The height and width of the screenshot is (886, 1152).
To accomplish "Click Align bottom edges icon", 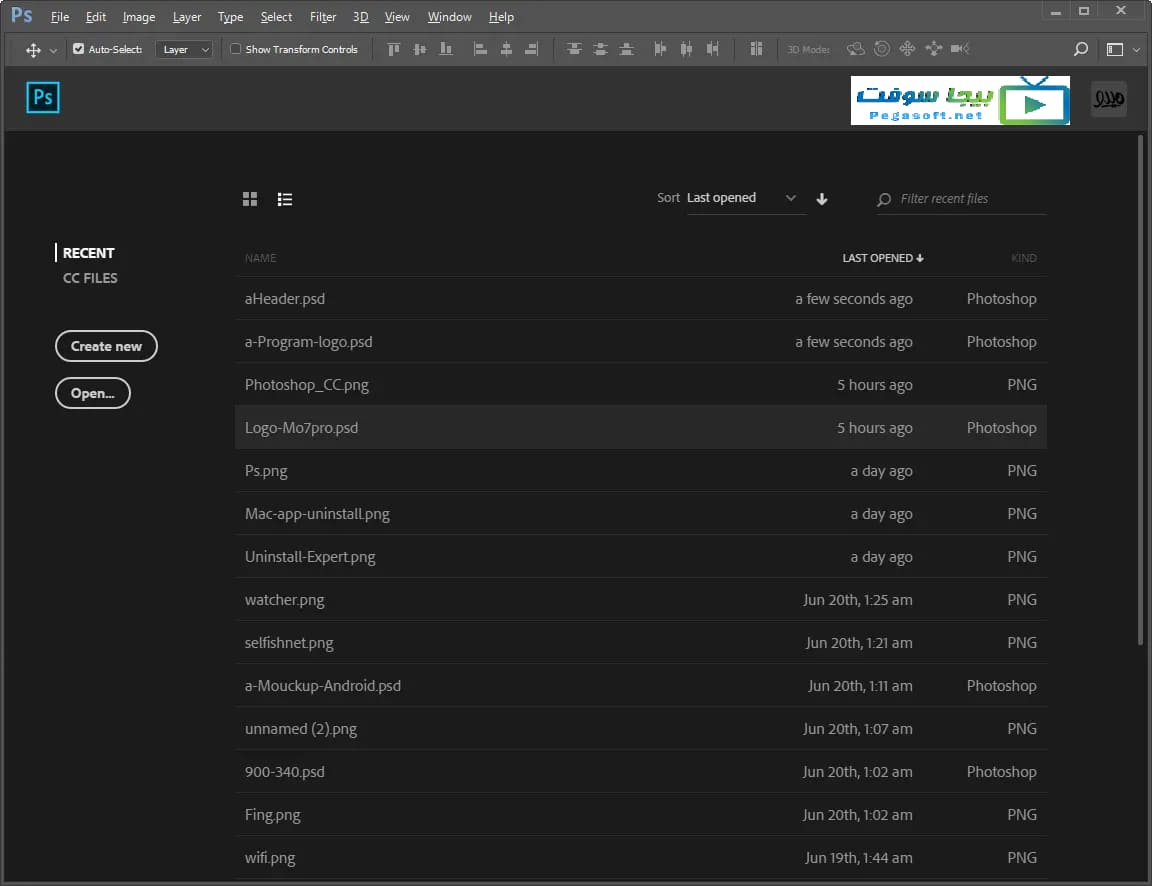I will point(446,49).
